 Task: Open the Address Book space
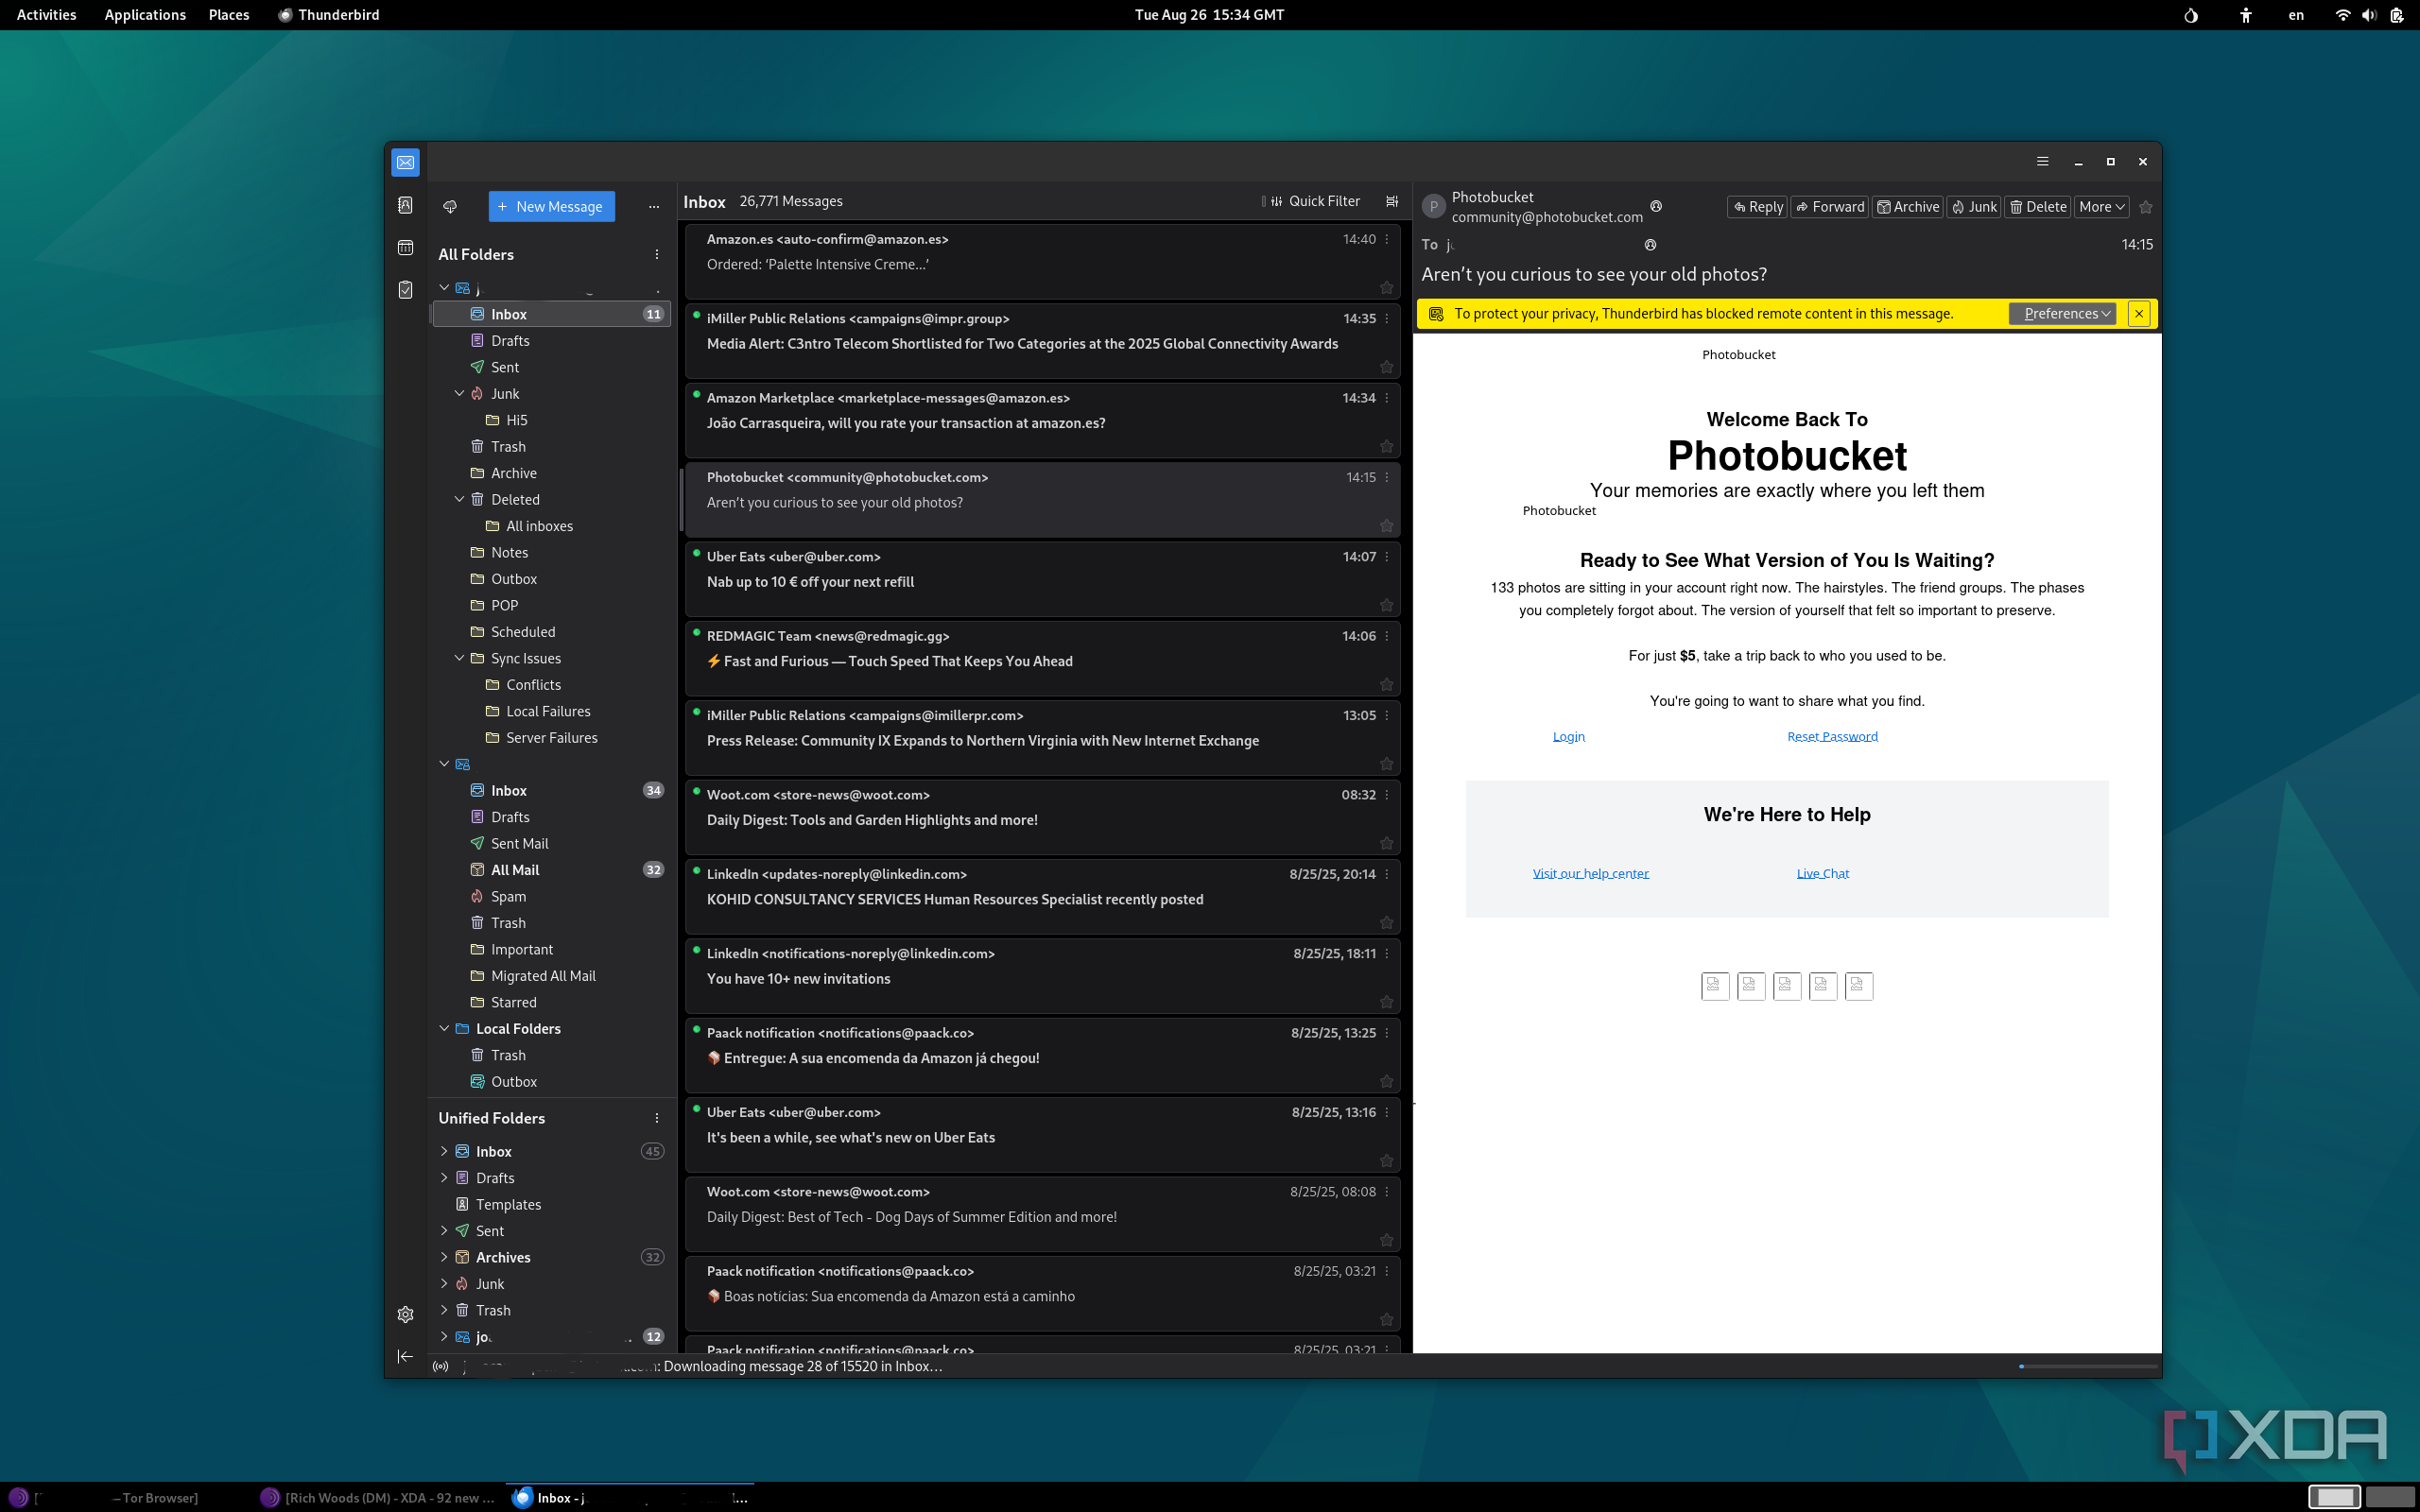tap(405, 205)
